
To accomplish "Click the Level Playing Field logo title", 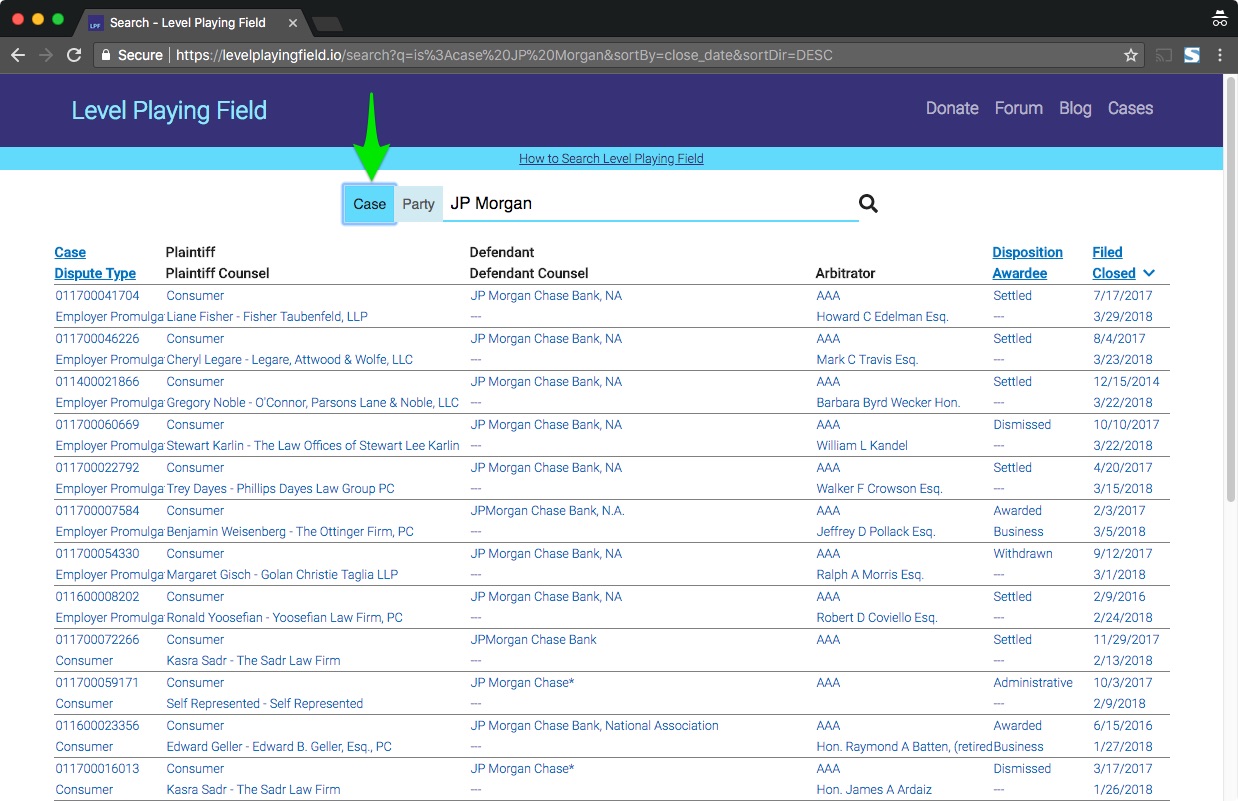I will [169, 110].
